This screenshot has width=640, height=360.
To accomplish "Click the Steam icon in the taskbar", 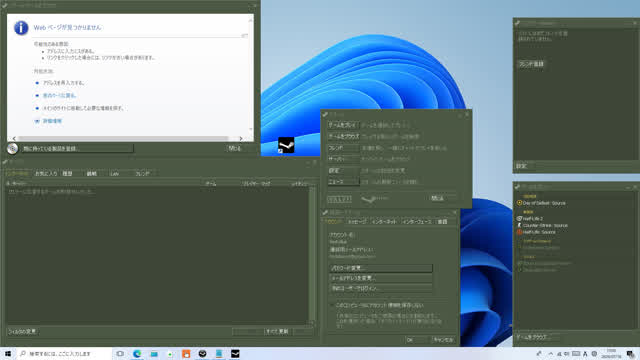I will [235, 353].
